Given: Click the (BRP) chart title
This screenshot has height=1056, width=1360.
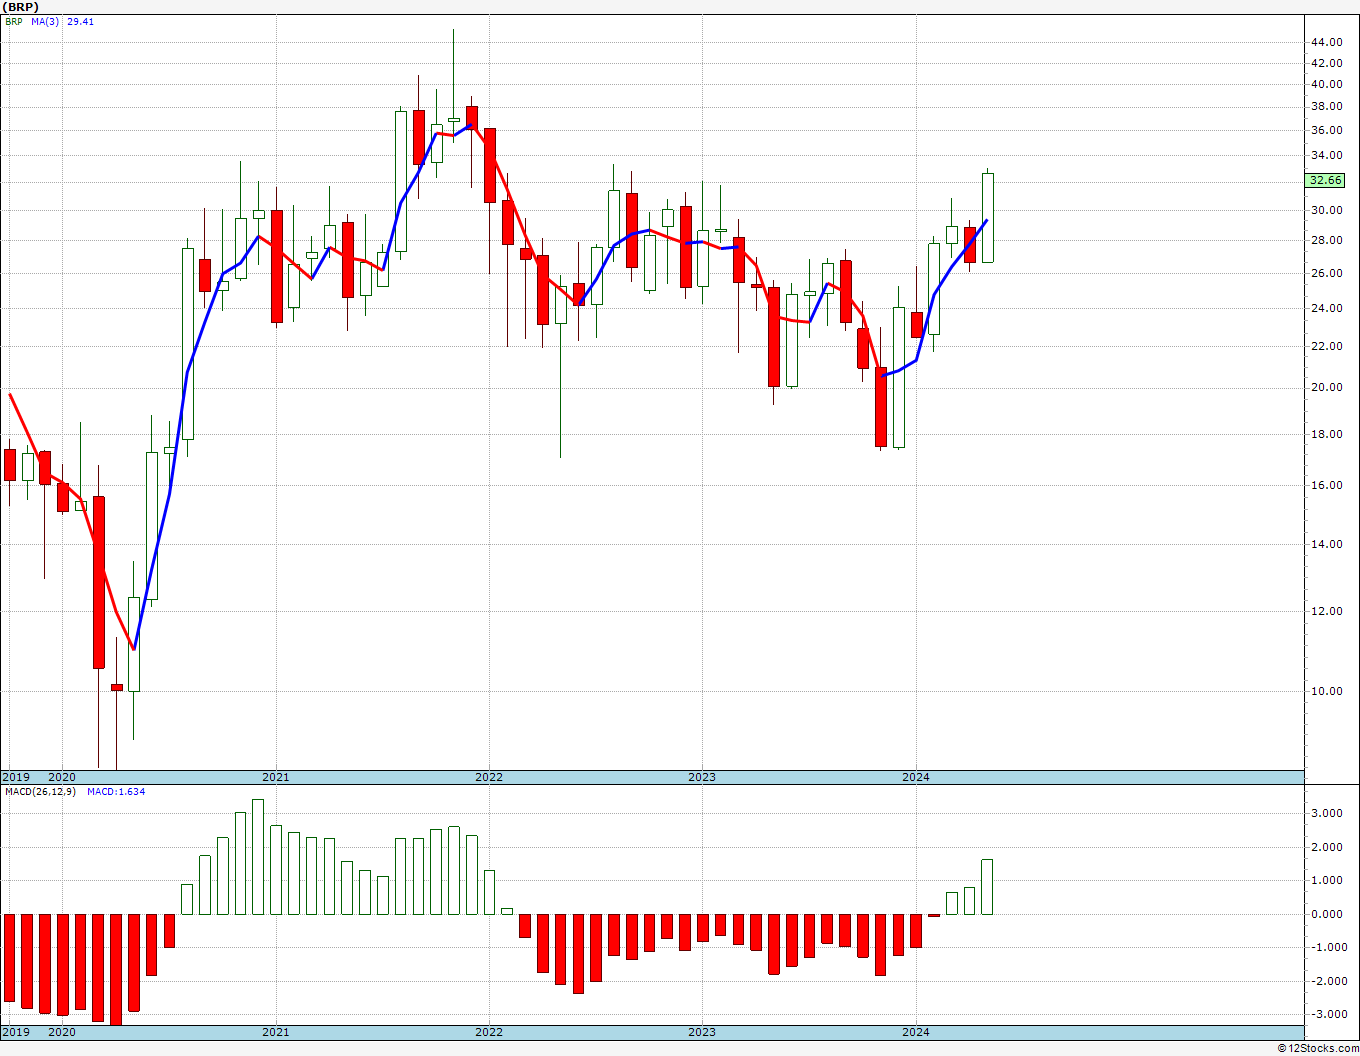Looking at the screenshot, I should 20,6.
